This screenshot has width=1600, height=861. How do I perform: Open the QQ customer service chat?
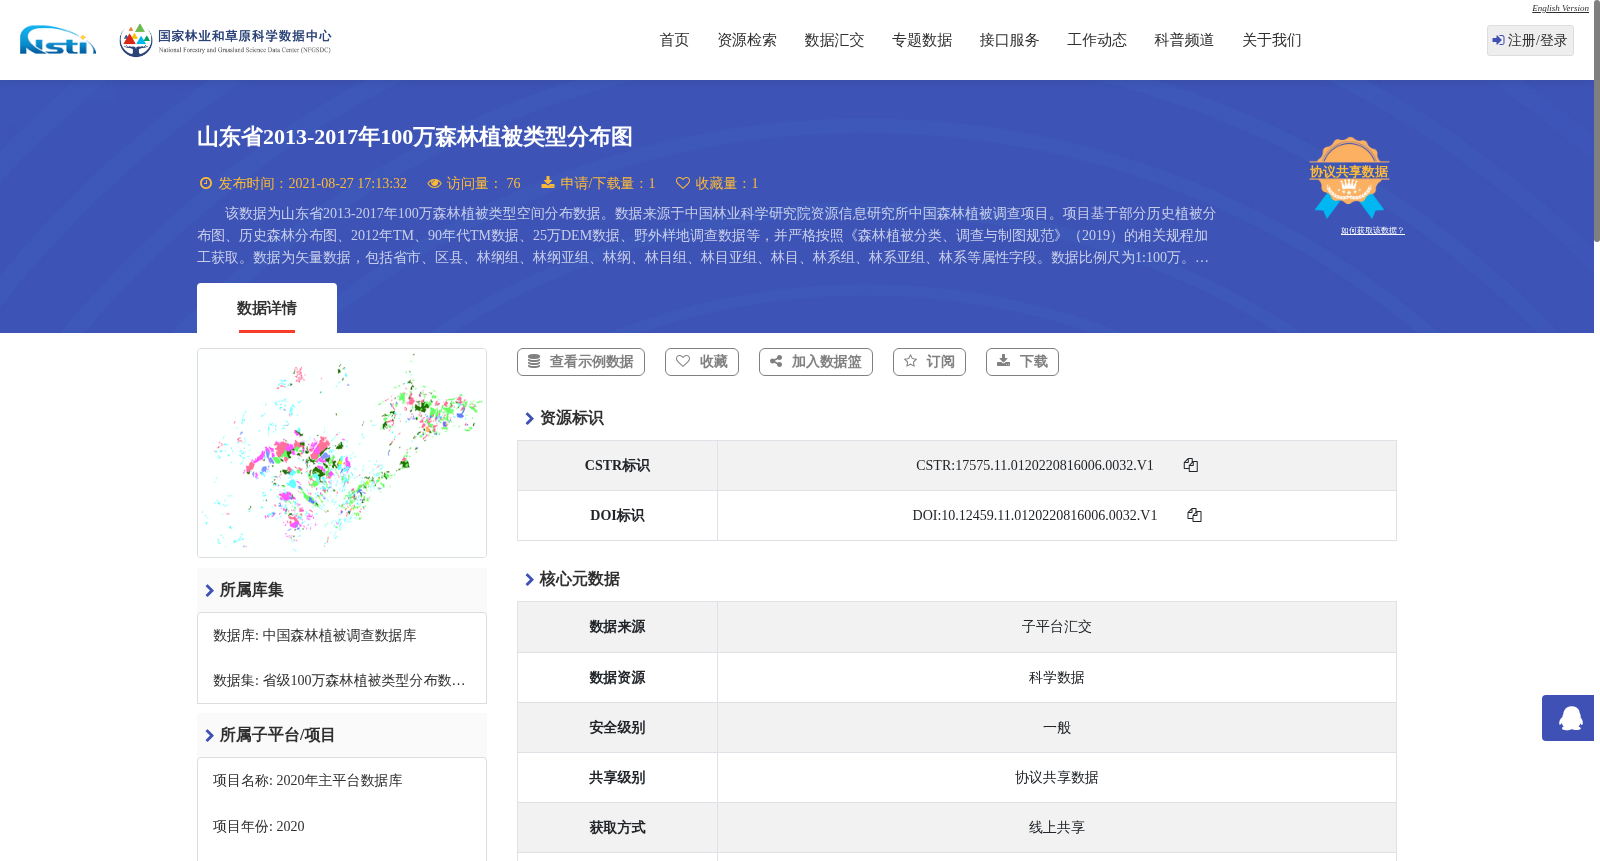tap(1568, 718)
